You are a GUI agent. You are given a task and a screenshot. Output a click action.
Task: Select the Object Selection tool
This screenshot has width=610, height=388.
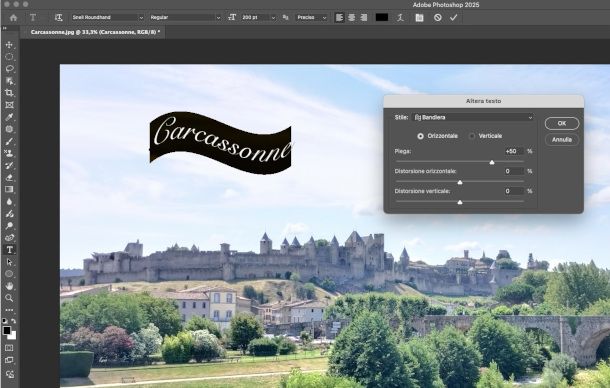point(9,81)
